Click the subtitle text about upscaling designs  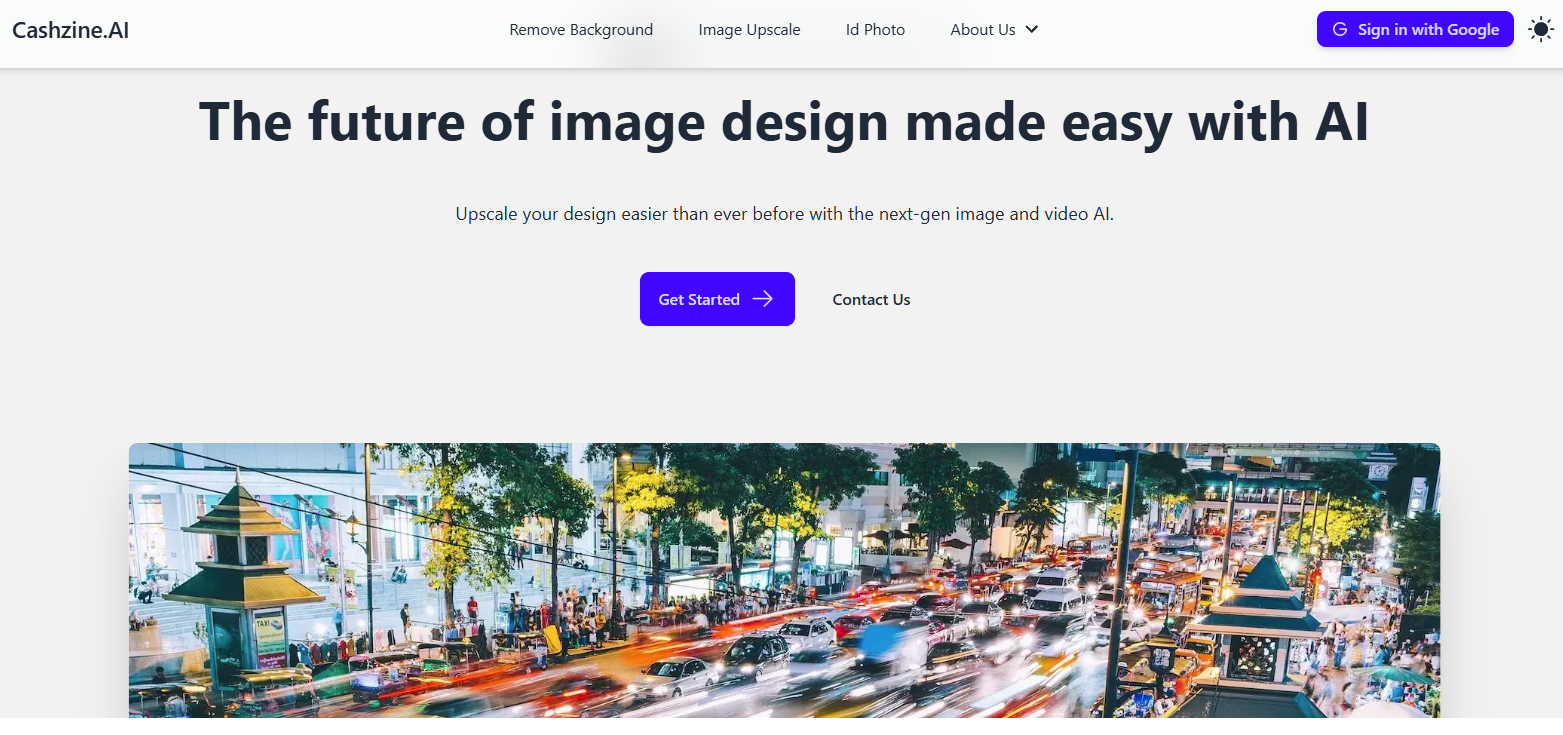click(784, 214)
